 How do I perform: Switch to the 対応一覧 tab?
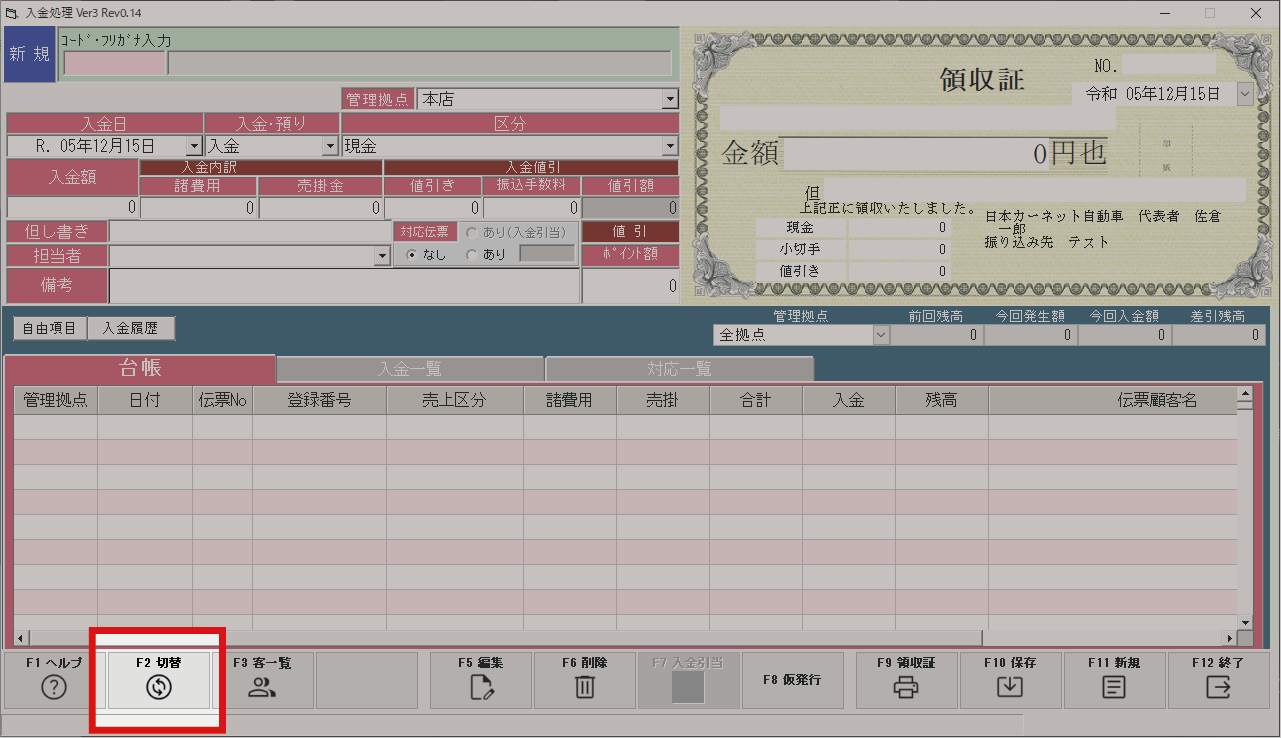click(x=680, y=369)
